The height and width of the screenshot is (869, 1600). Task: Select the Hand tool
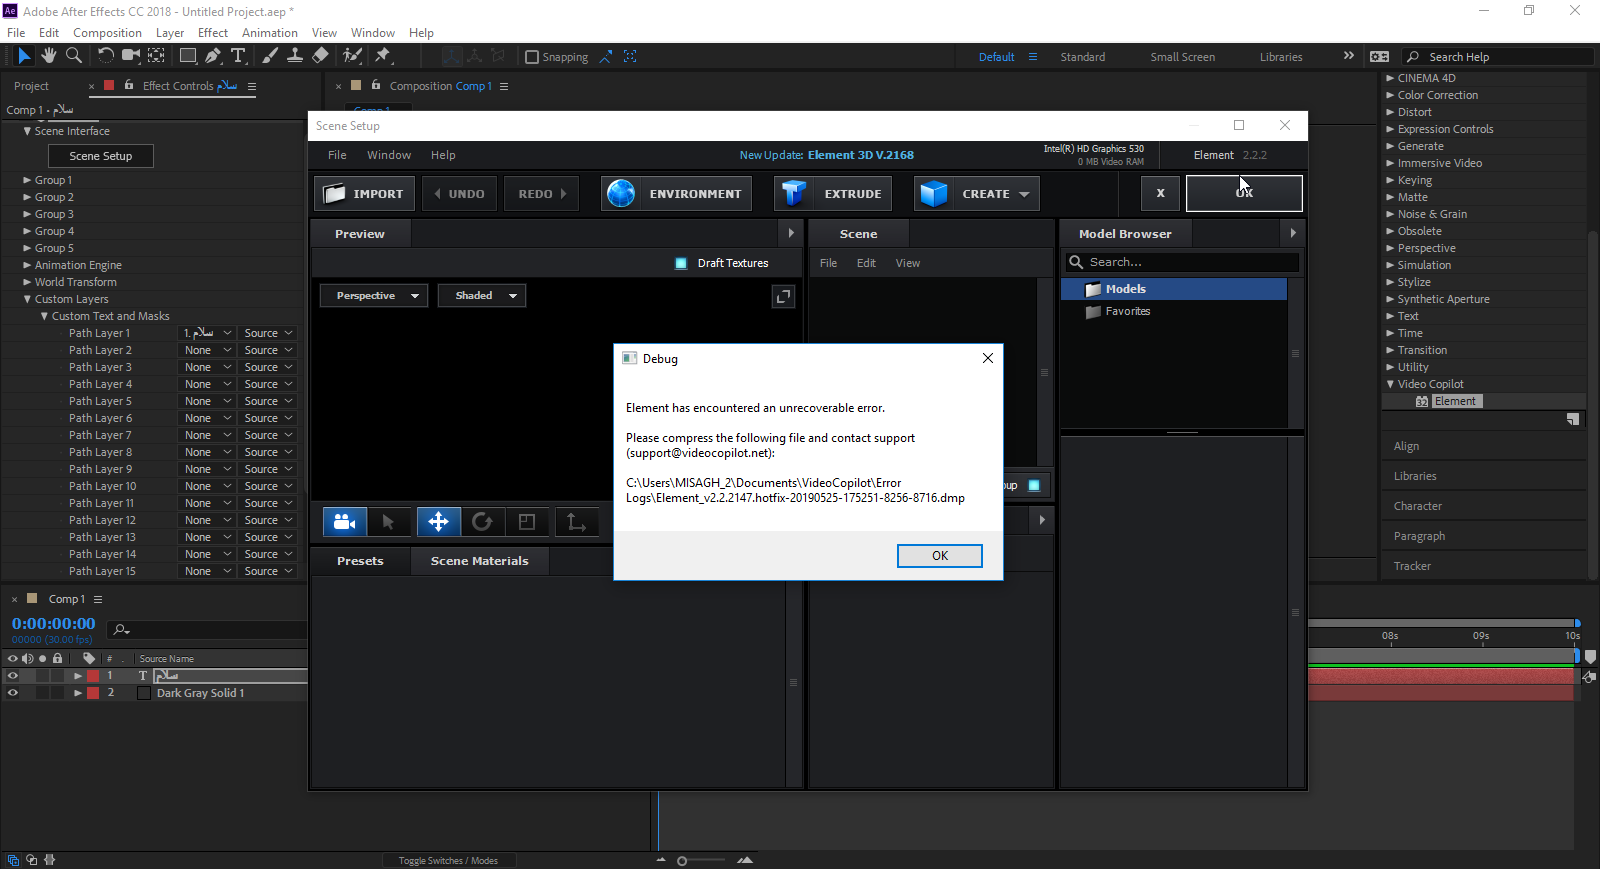48,56
